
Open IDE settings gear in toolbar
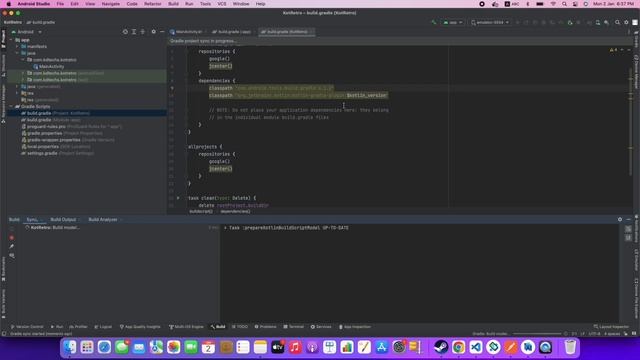pyautogui.click(x=626, y=22)
